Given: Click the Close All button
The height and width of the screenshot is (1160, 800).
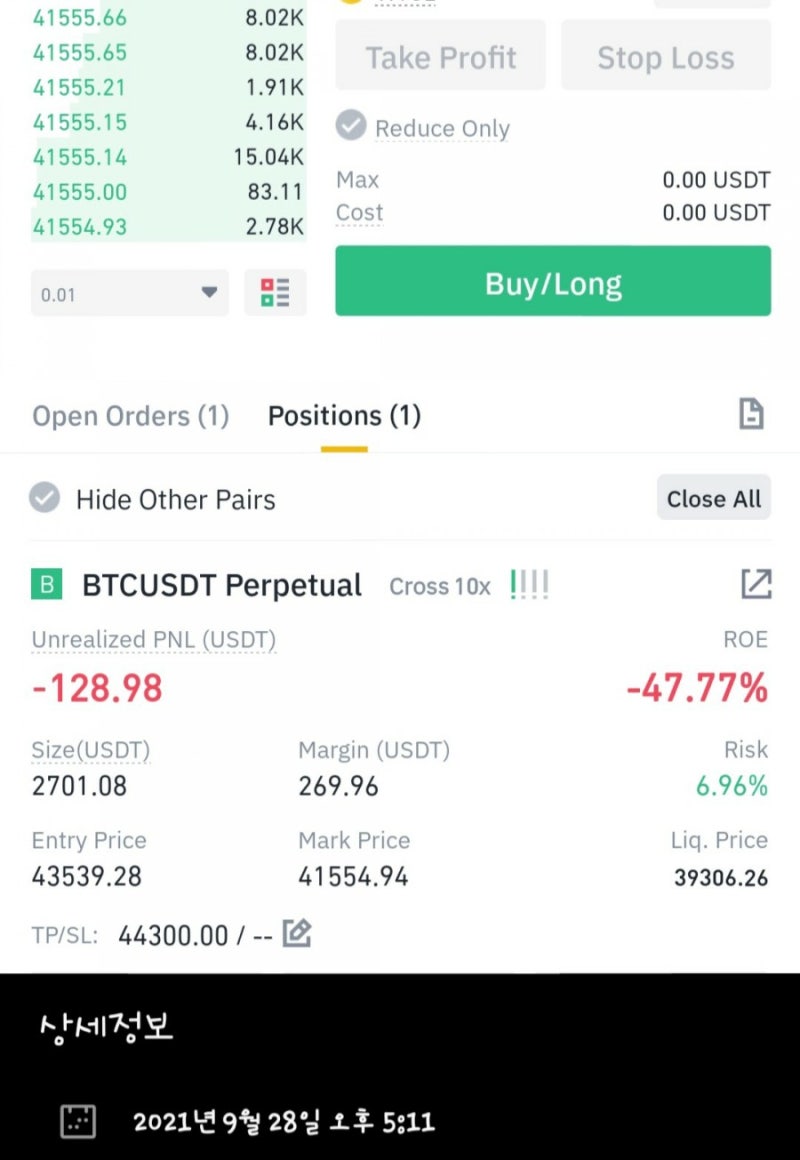Looking at the screenshot, I should [713, 498].
